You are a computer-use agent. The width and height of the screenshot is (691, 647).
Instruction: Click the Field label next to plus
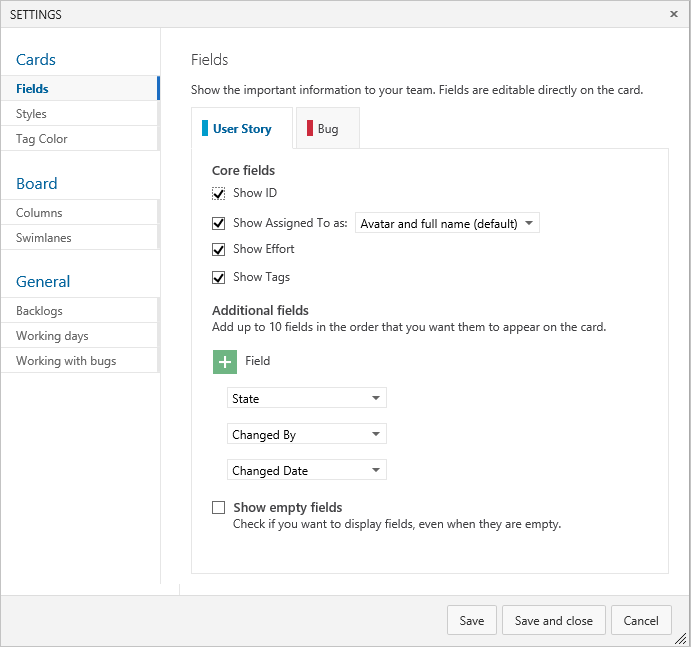pos(257,361)
